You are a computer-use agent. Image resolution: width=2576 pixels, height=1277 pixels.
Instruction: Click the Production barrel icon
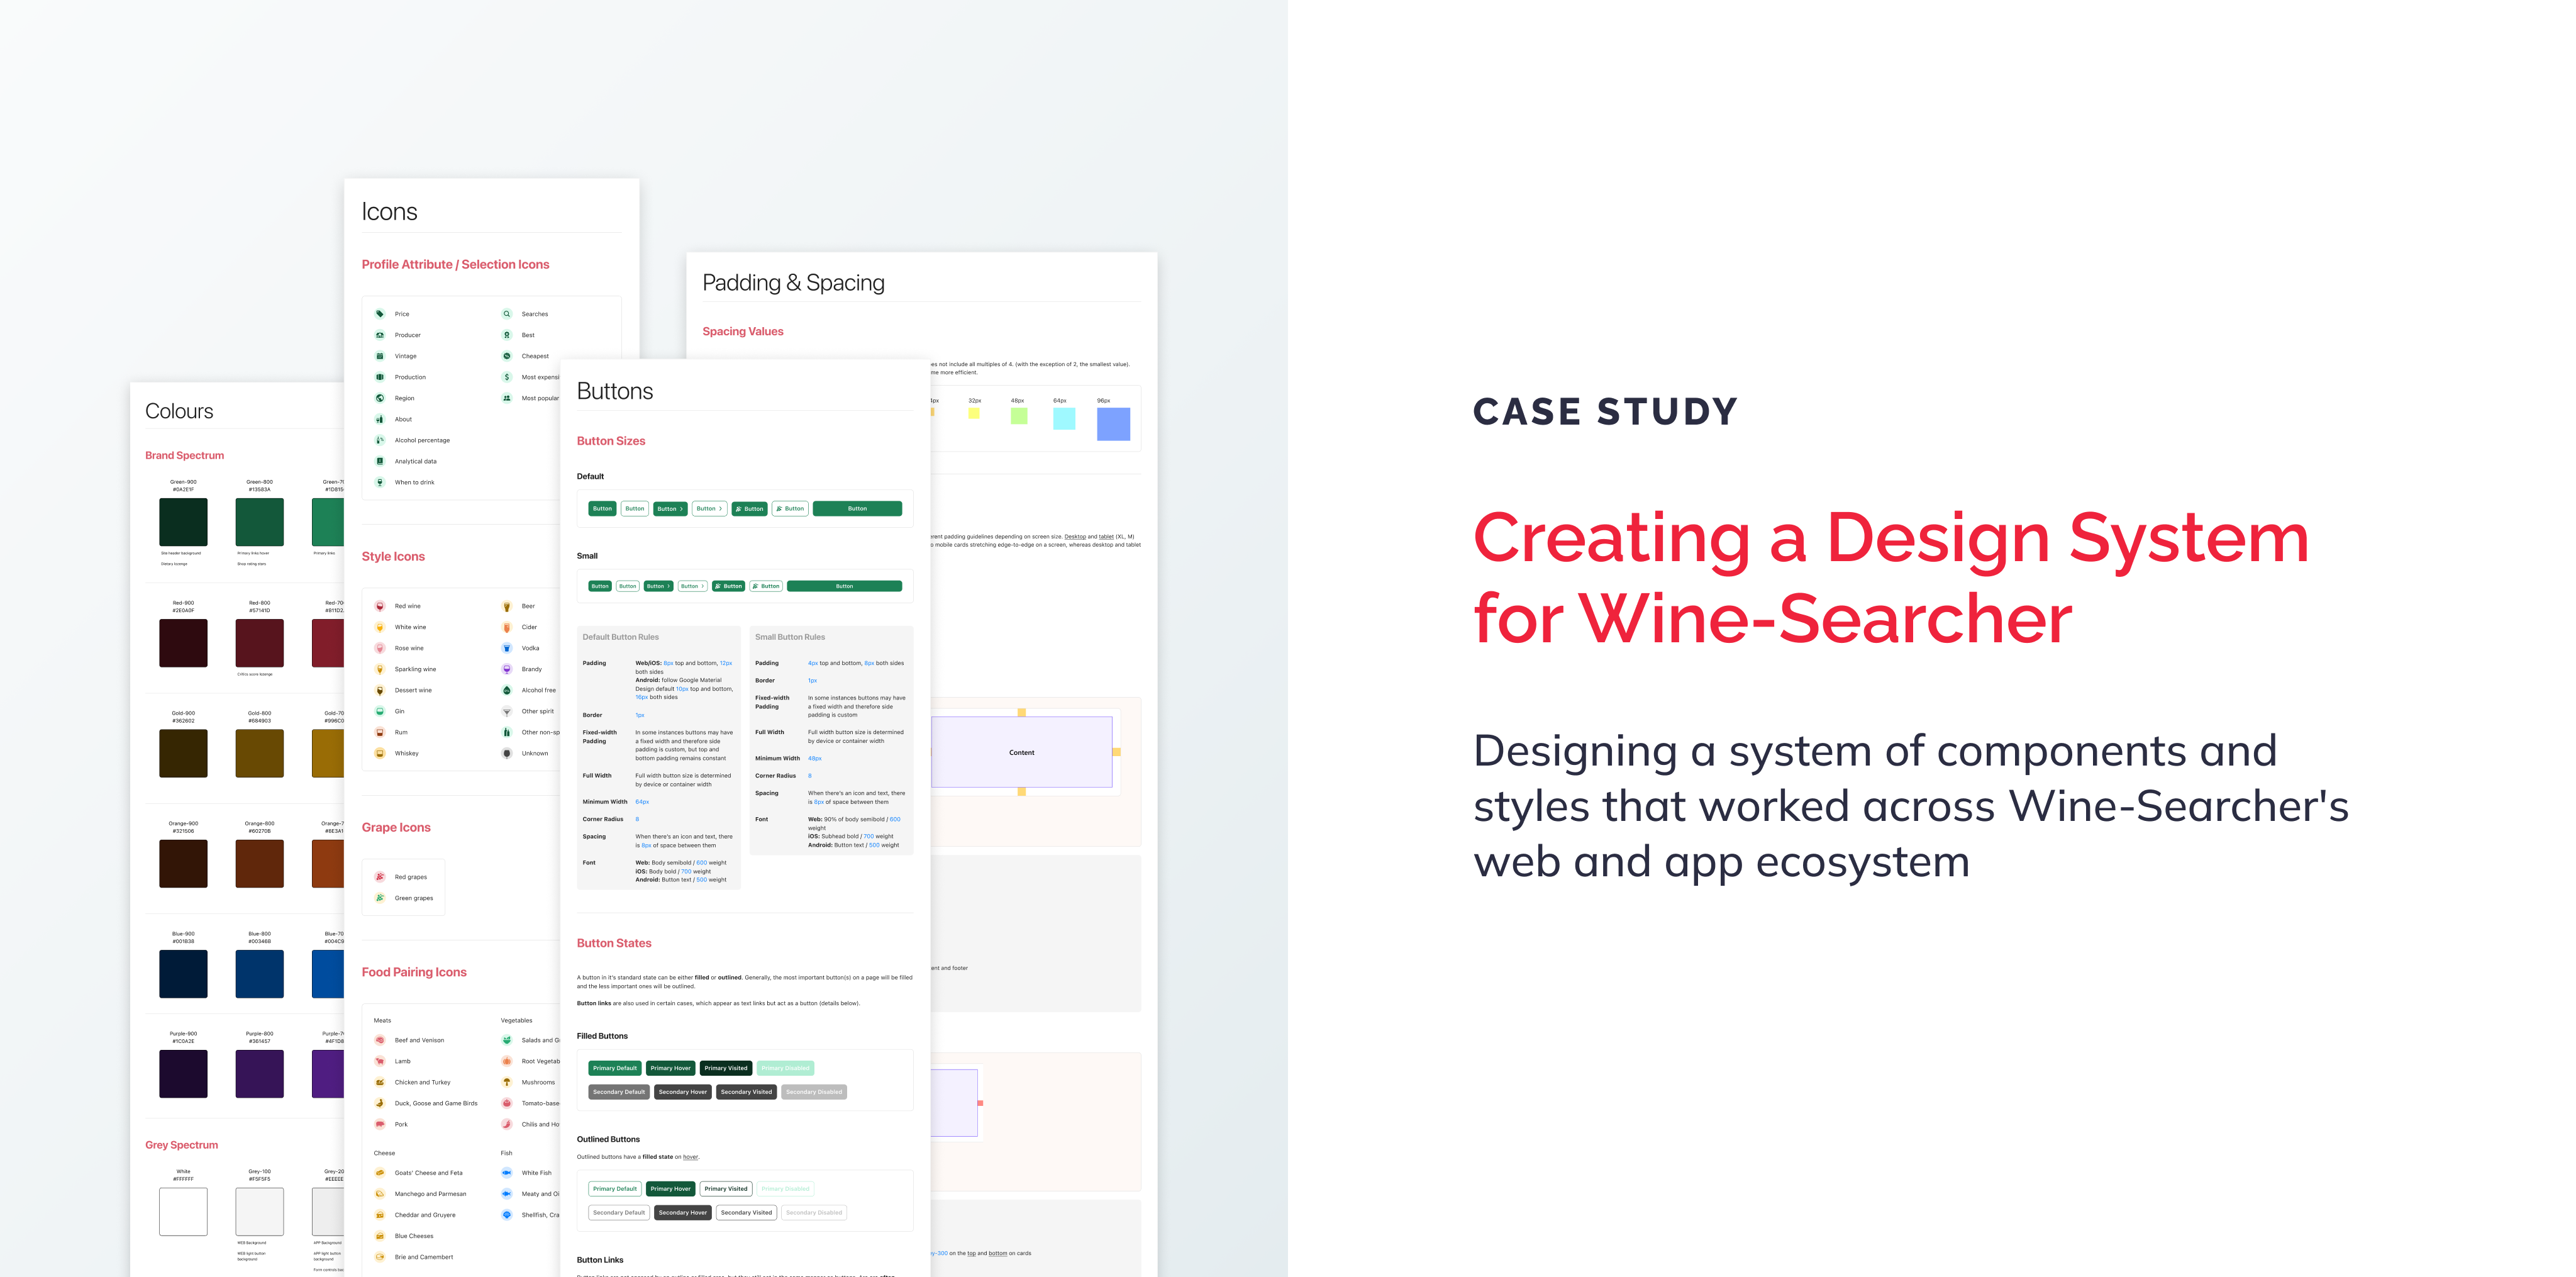coord(380,377)
